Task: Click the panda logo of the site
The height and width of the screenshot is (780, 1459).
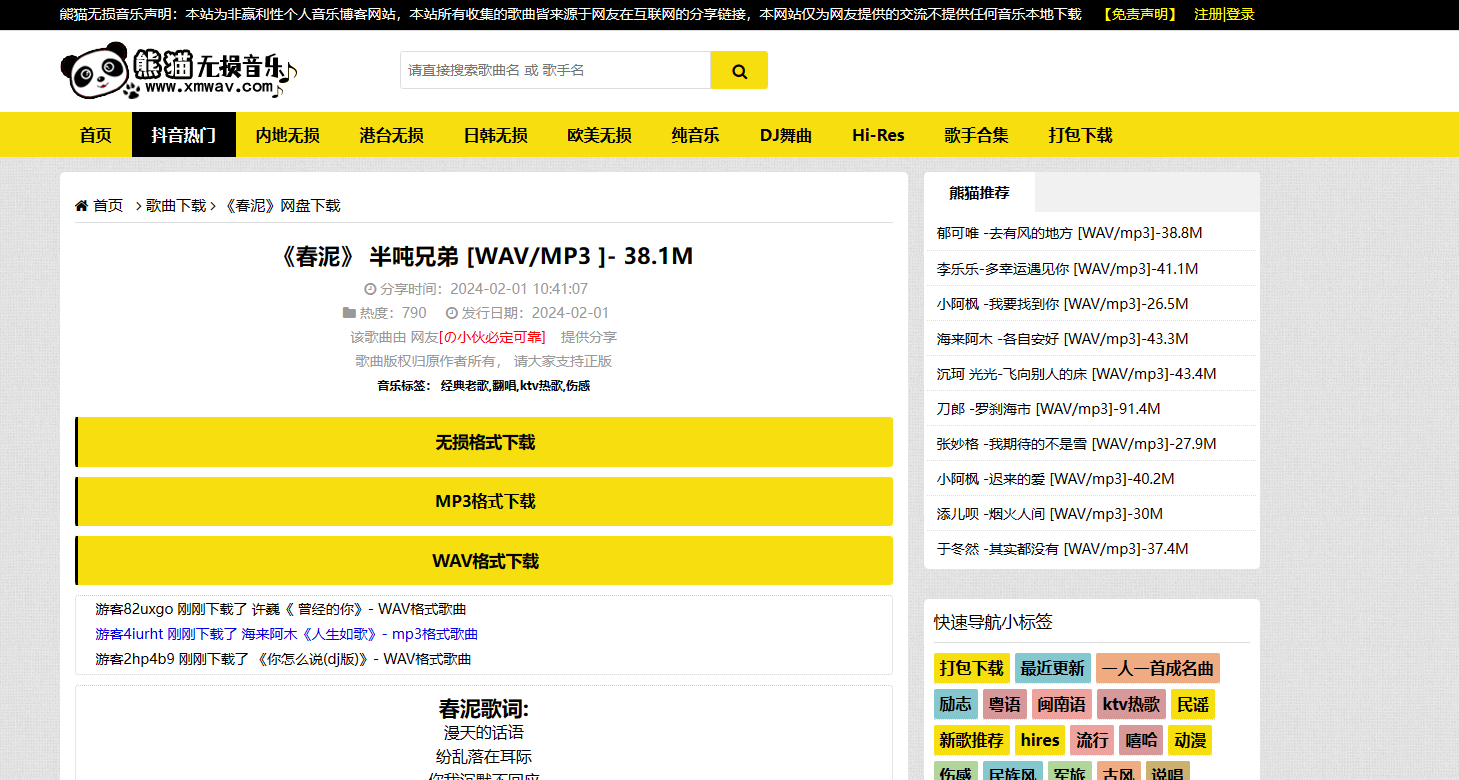Action: [x=95, y=72]
